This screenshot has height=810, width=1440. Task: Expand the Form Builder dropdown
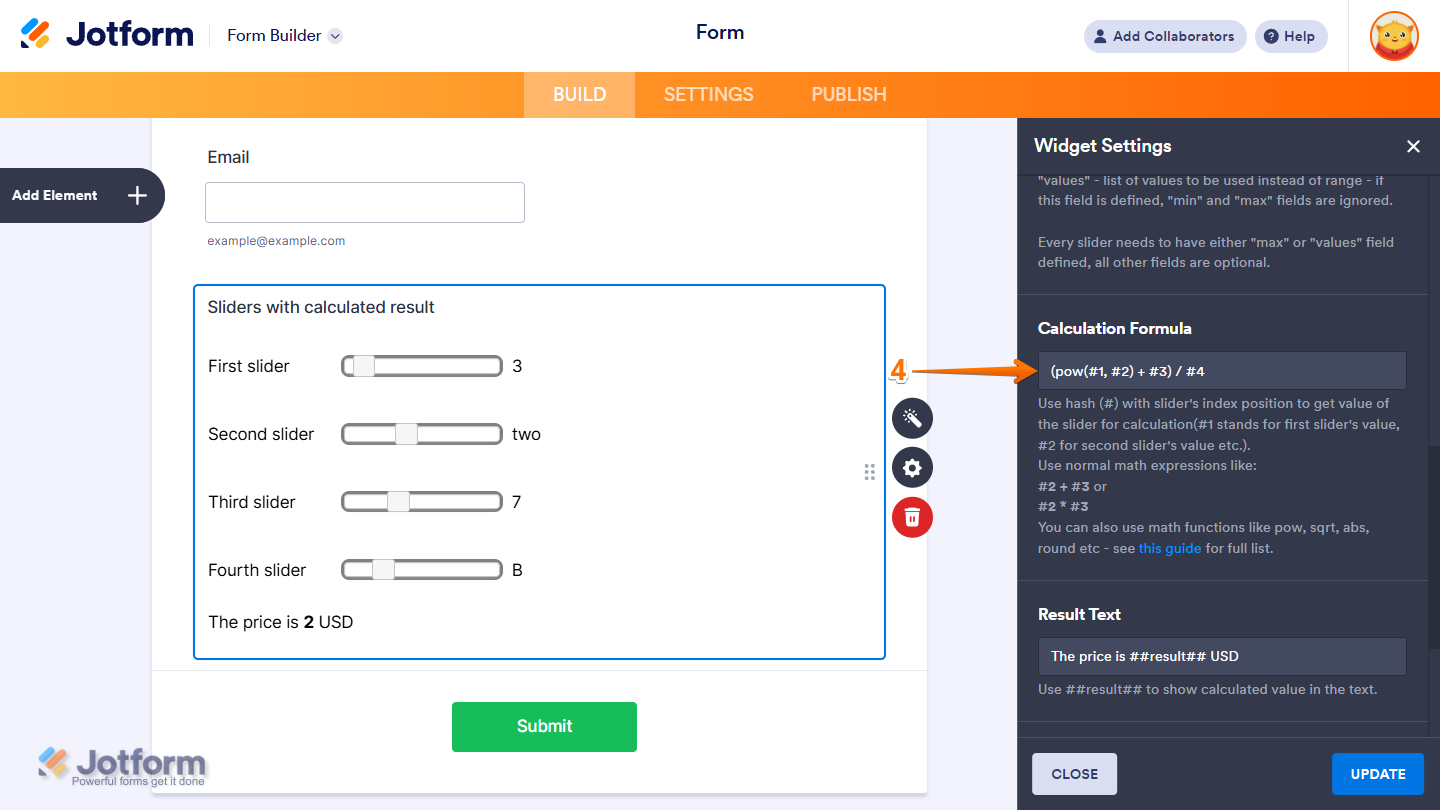[283, 35]
